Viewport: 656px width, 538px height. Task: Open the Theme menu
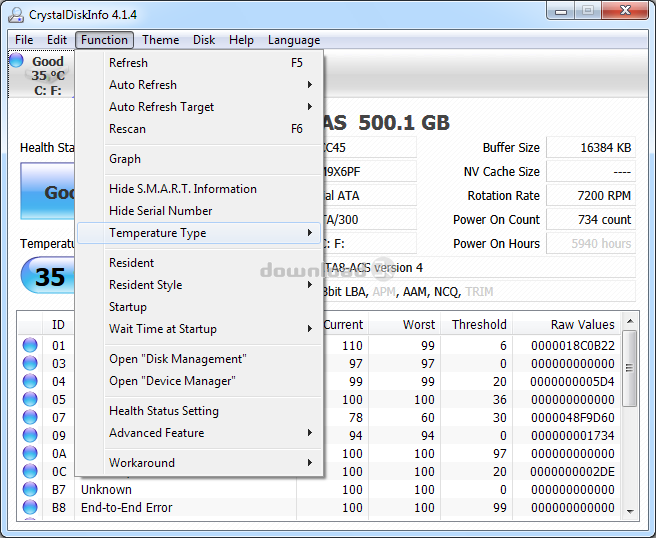[x=160, y=40]
